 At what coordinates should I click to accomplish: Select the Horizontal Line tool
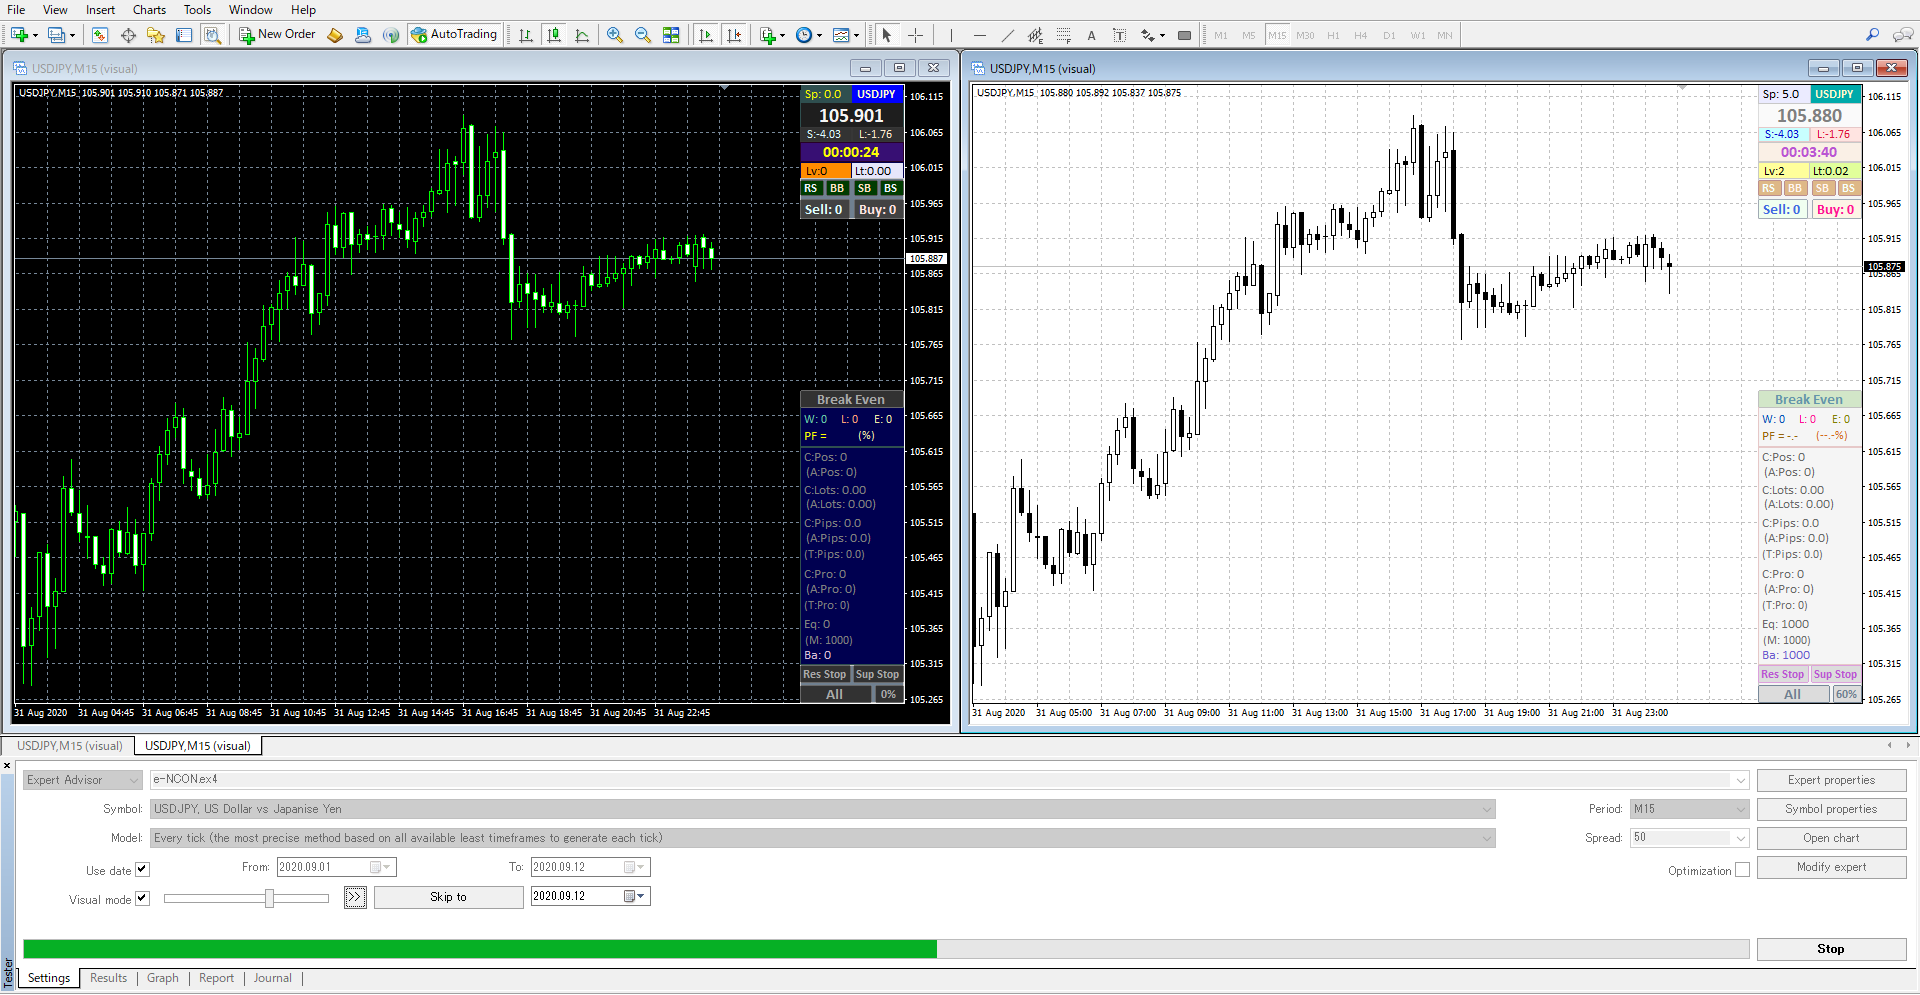(x=979, y=35)
